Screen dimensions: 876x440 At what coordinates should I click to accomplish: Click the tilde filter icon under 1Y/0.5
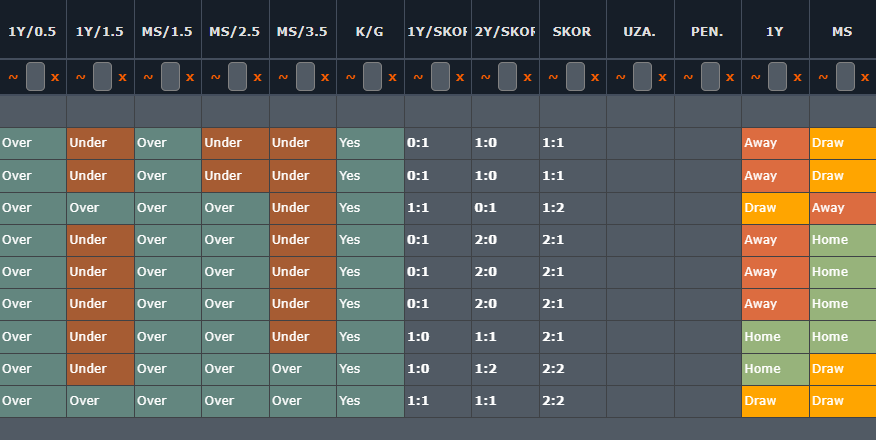13,77
